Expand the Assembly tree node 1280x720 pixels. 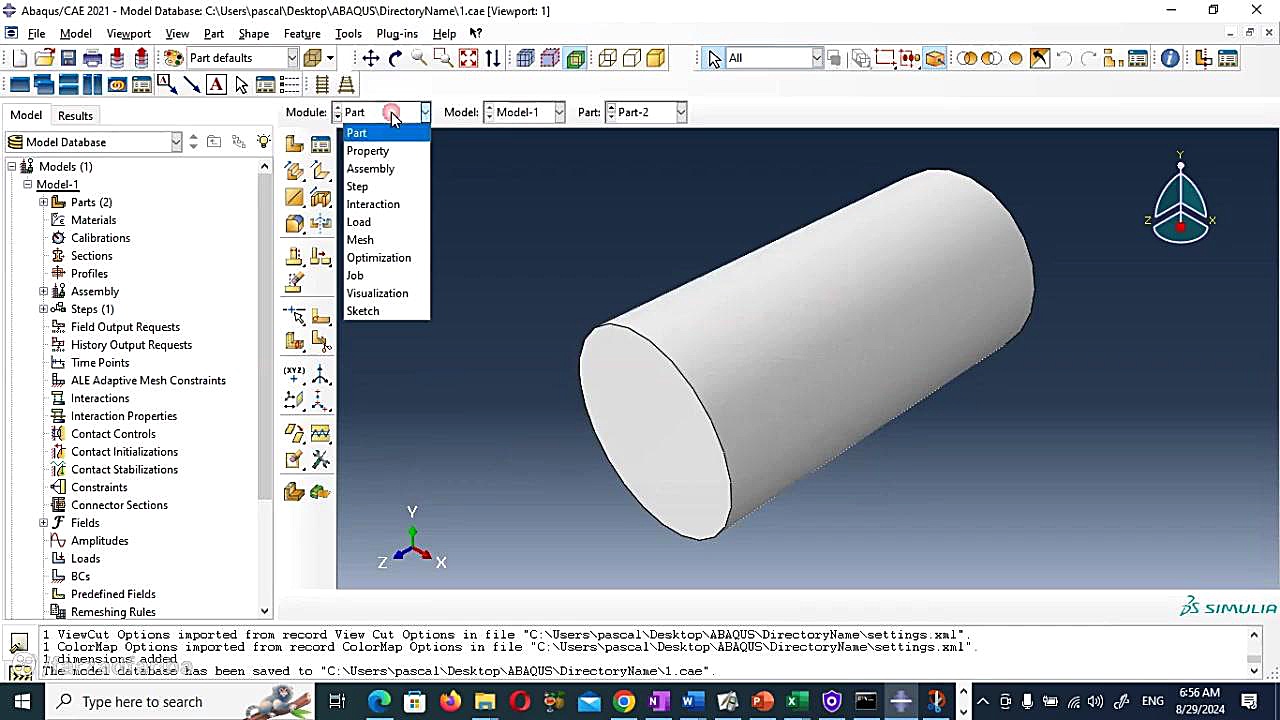pos(44,292)
